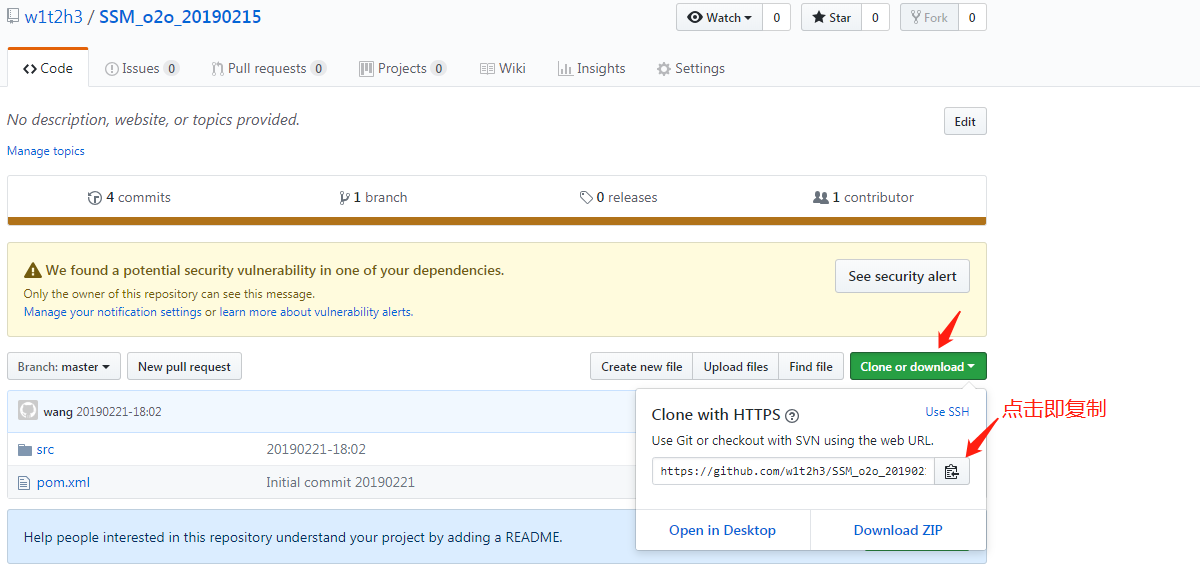Click Download ZIP
Viewport: 1200px width, 570px height.
tap(898, 530)
